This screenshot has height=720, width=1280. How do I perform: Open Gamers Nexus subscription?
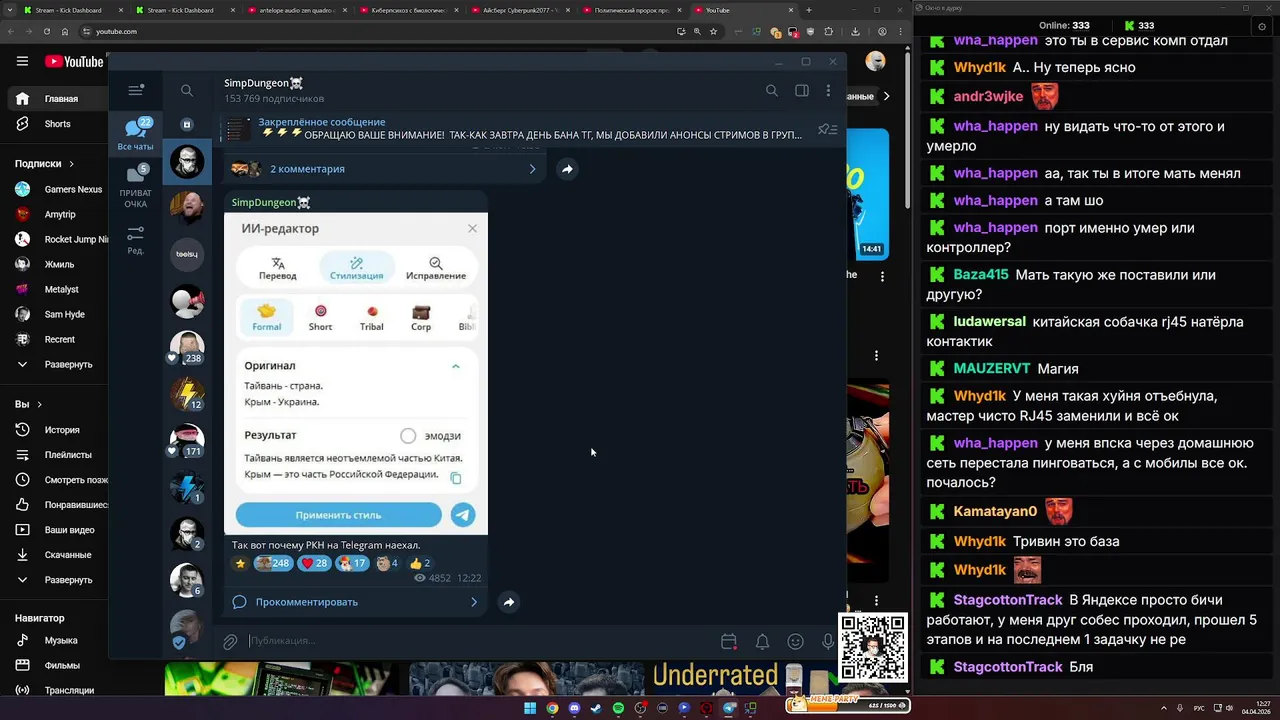(60, 189)
